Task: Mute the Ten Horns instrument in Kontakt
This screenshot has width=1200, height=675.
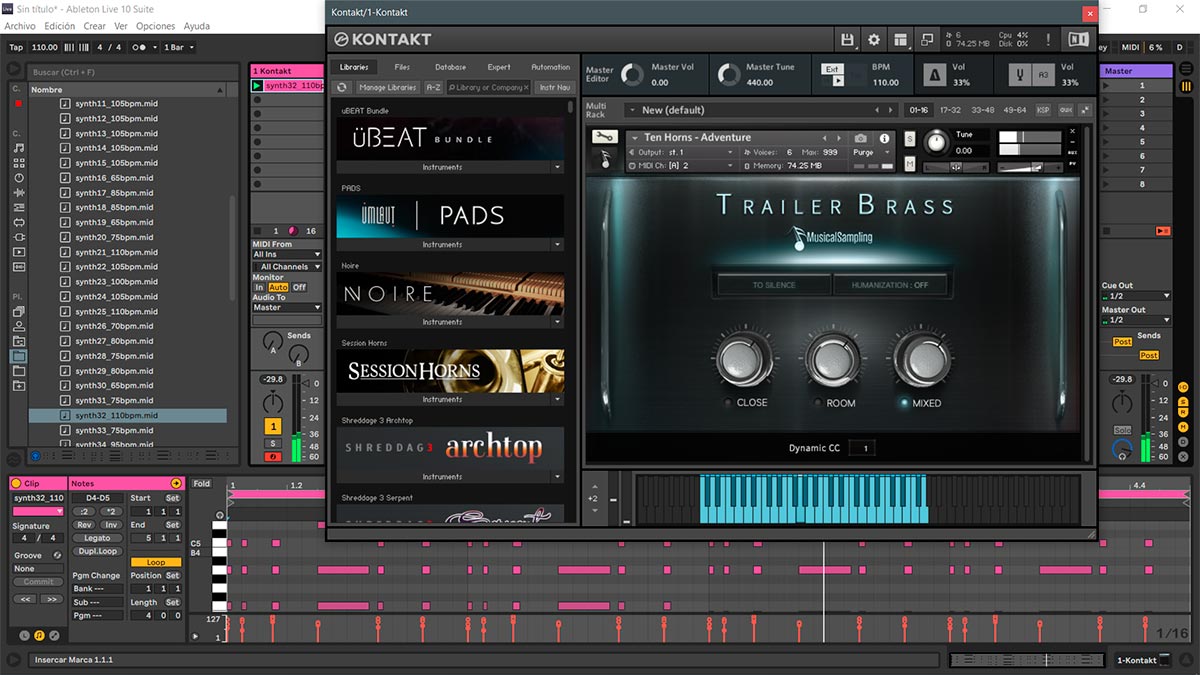Action: [910, 164]
